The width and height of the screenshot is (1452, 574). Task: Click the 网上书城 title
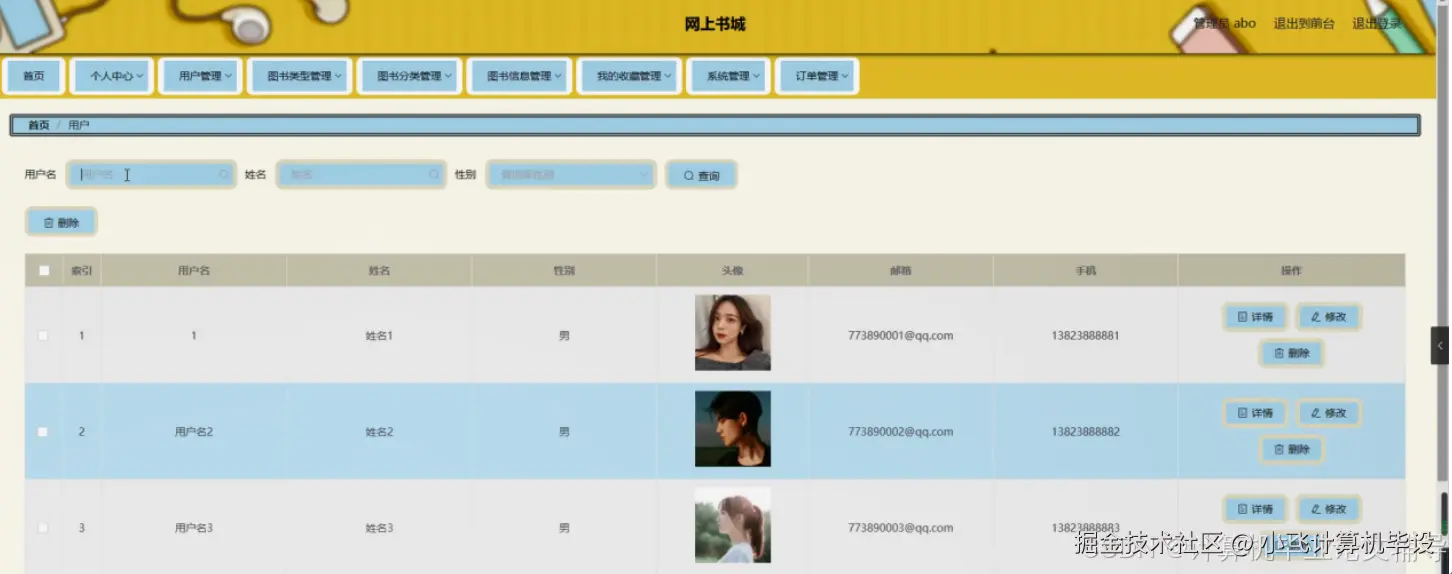click(715, 24)
